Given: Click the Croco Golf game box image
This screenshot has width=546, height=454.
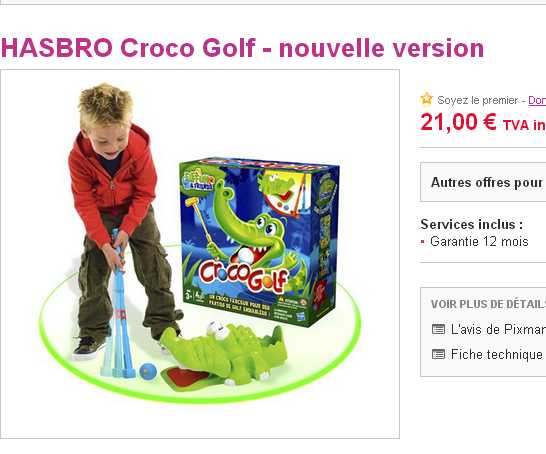Looking at the screenshot, I should 259,242.
